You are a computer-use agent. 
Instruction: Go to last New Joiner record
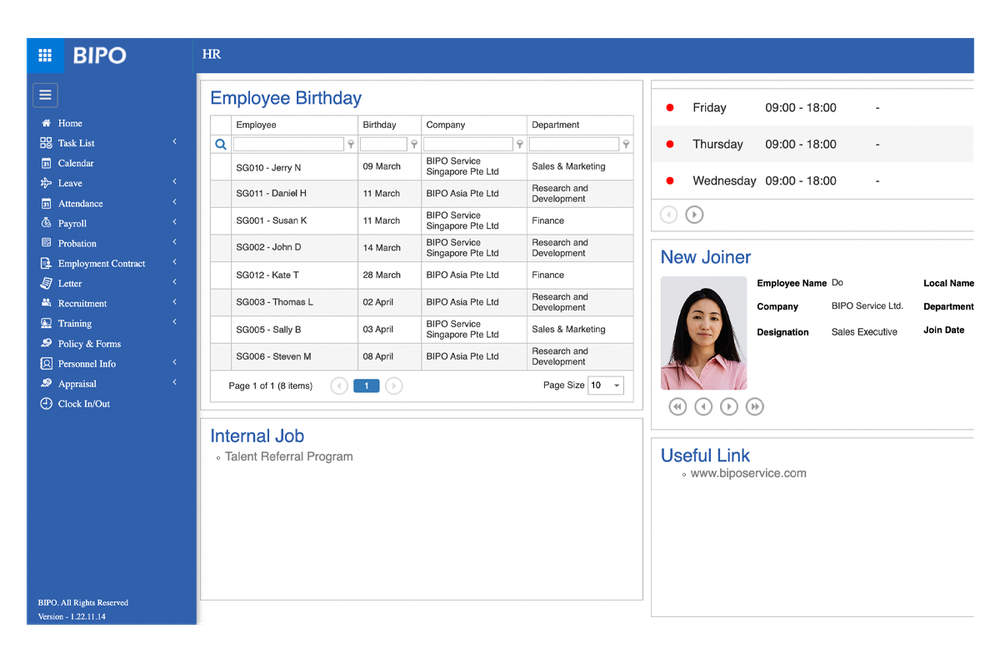click(754, 406)
